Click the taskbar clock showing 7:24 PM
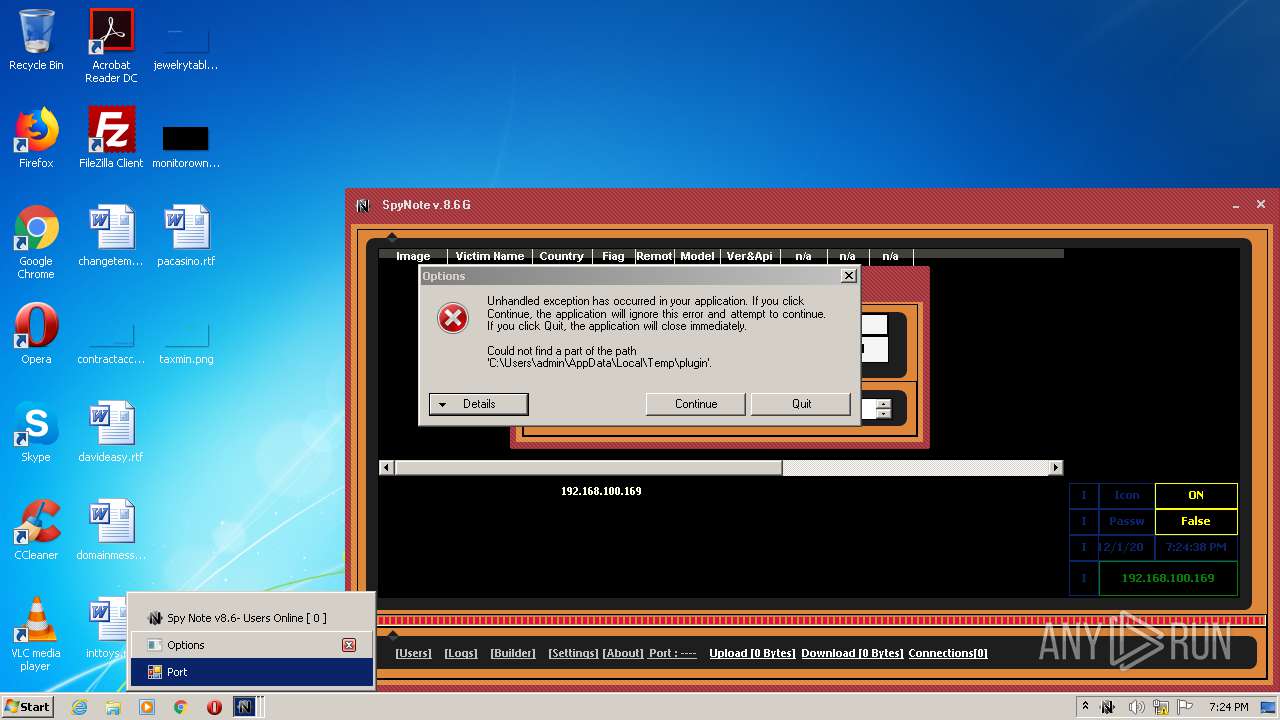Image resolution: width=1280 pixels, height=720 pixels. point(1228,707)
